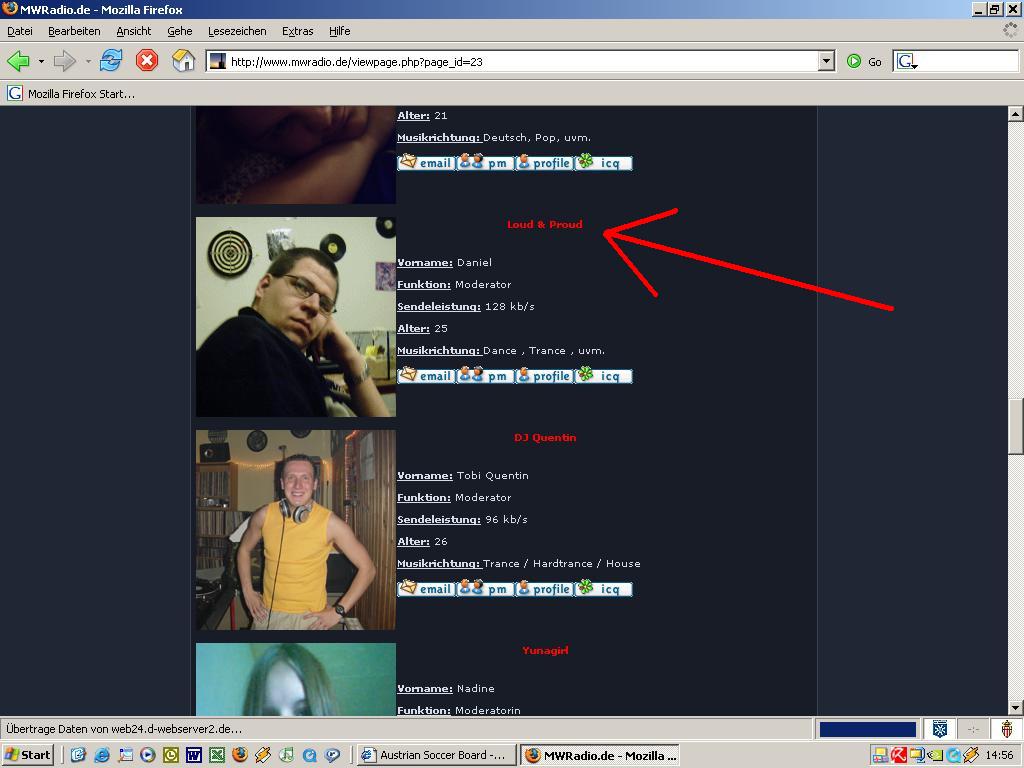1024x768 pixels.
Task: Switch to Austrian Soccer Board taskbar window
Action: 437,755
